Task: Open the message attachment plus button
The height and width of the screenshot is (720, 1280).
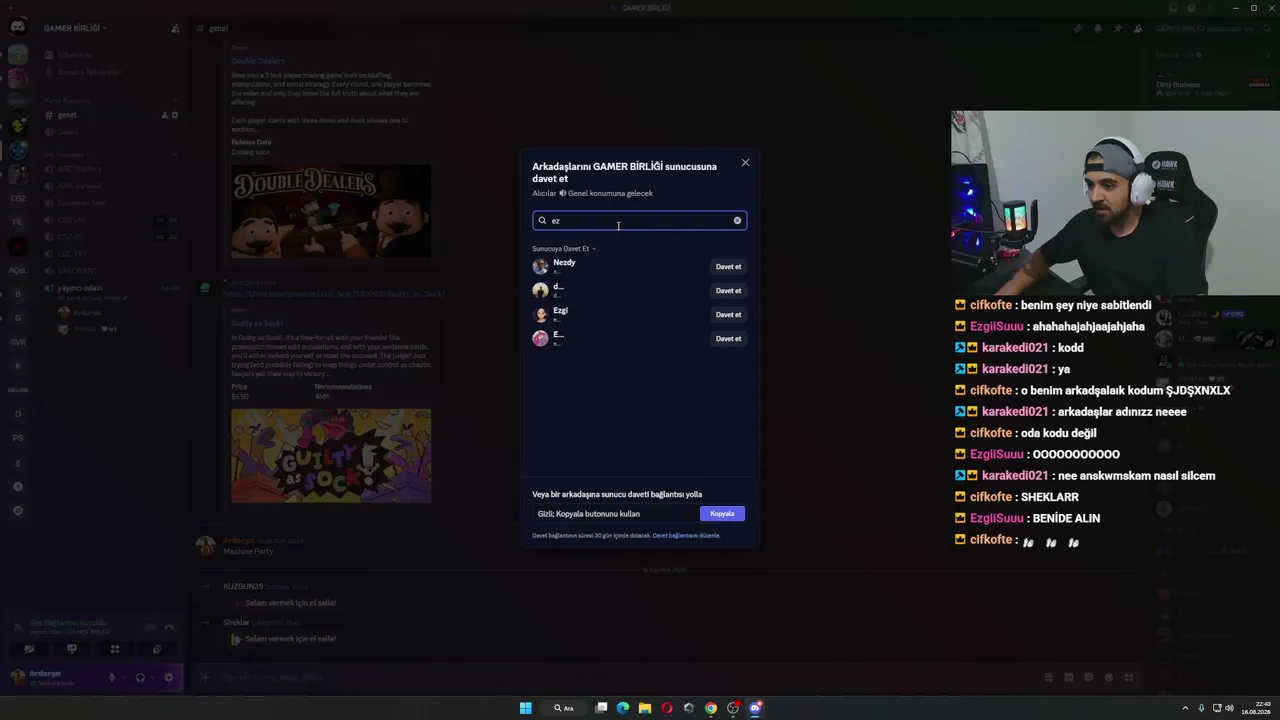Action: 205,678
